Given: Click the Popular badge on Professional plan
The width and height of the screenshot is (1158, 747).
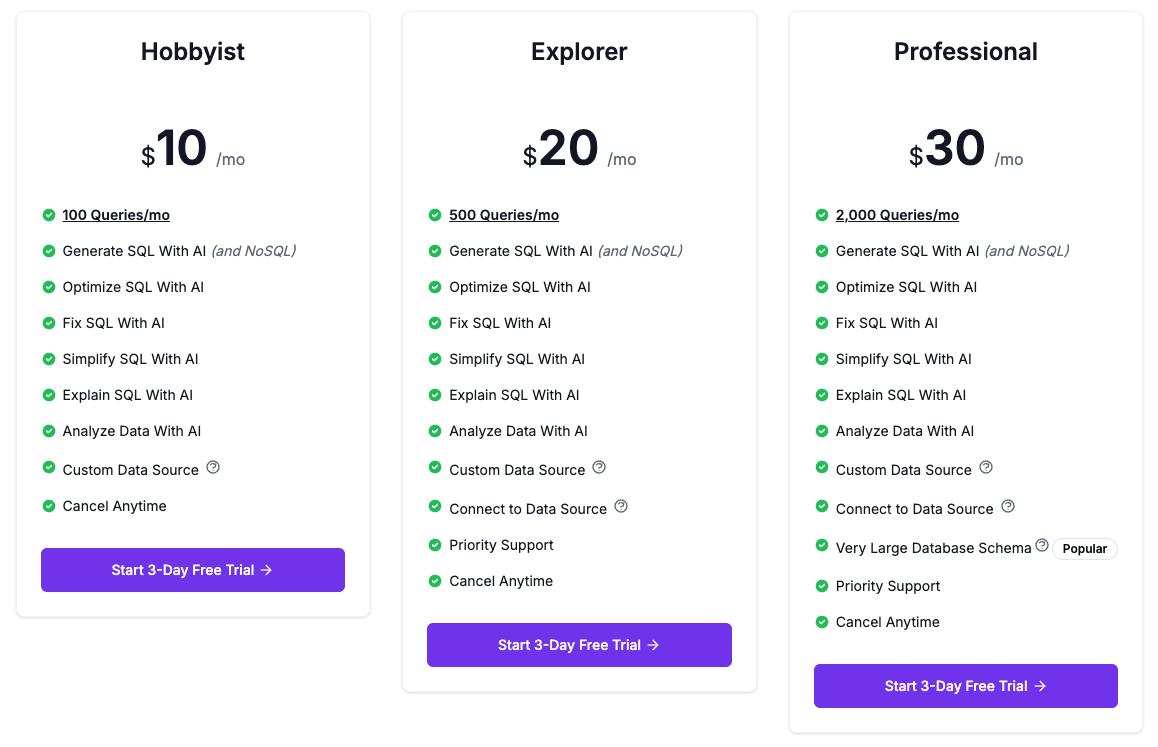Looking at the screenshot, I should tap(1085, 549).
